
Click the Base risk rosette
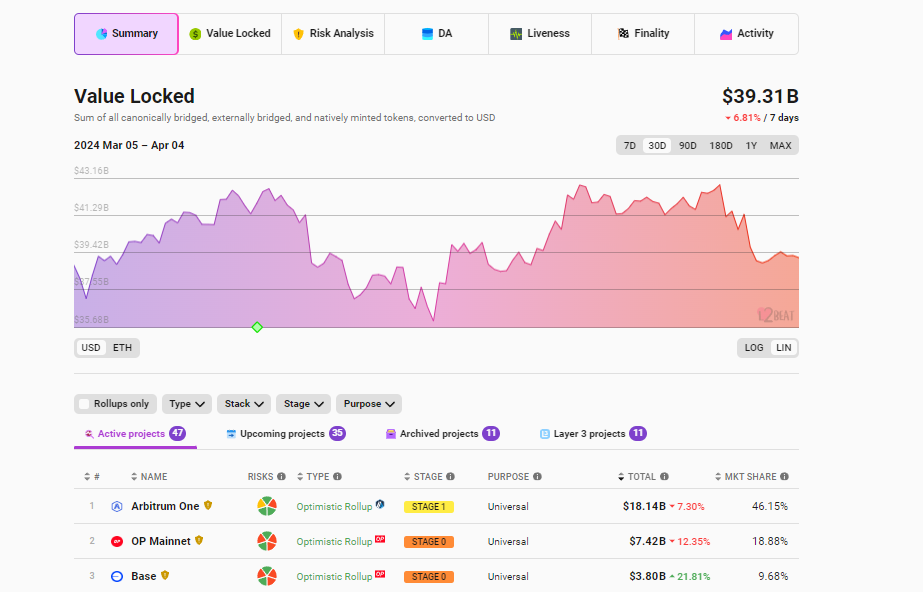(267, 576)
